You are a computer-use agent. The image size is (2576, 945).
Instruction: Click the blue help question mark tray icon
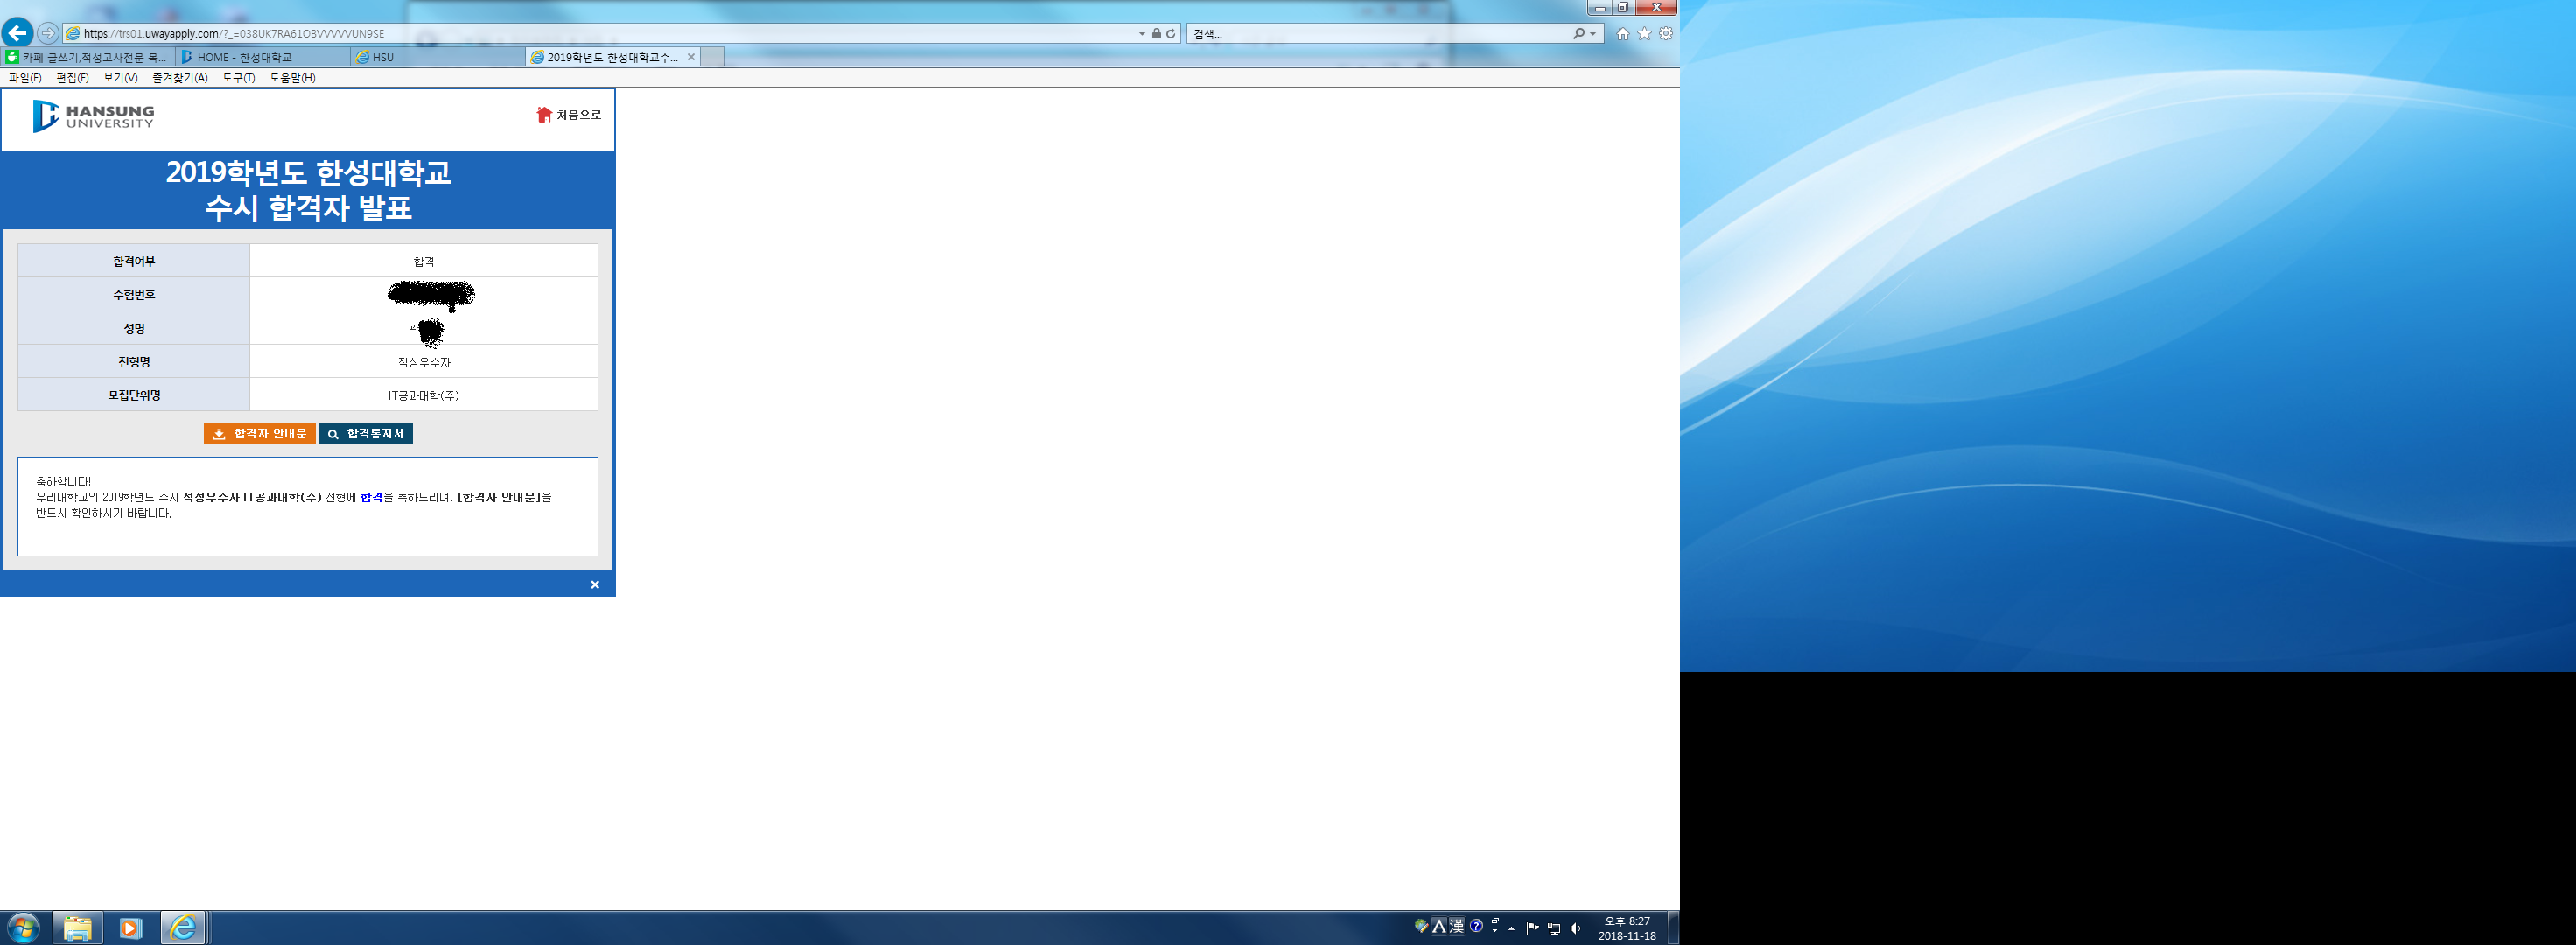(x=1476, y=926)
